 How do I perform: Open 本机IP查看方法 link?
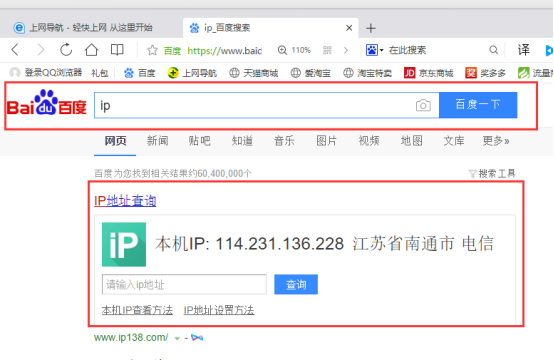click(137, 310)
